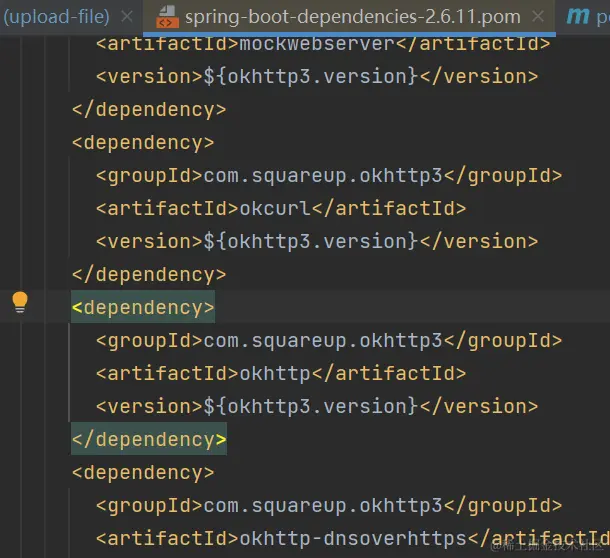Click the groupId line above okhttp artifactId
This screenshot has height=558, width=610.
(329, 341)
